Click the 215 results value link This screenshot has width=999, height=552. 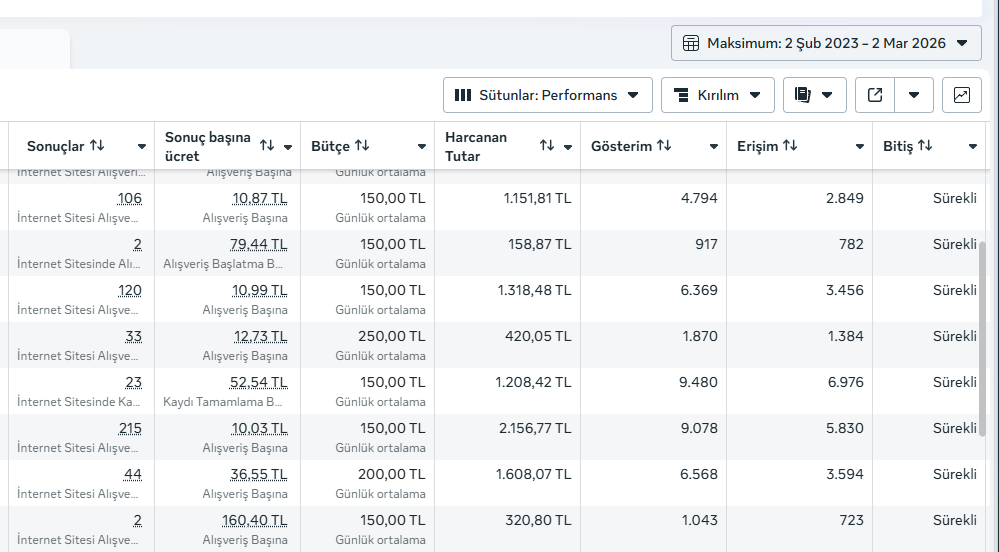(x=129, y=428)
